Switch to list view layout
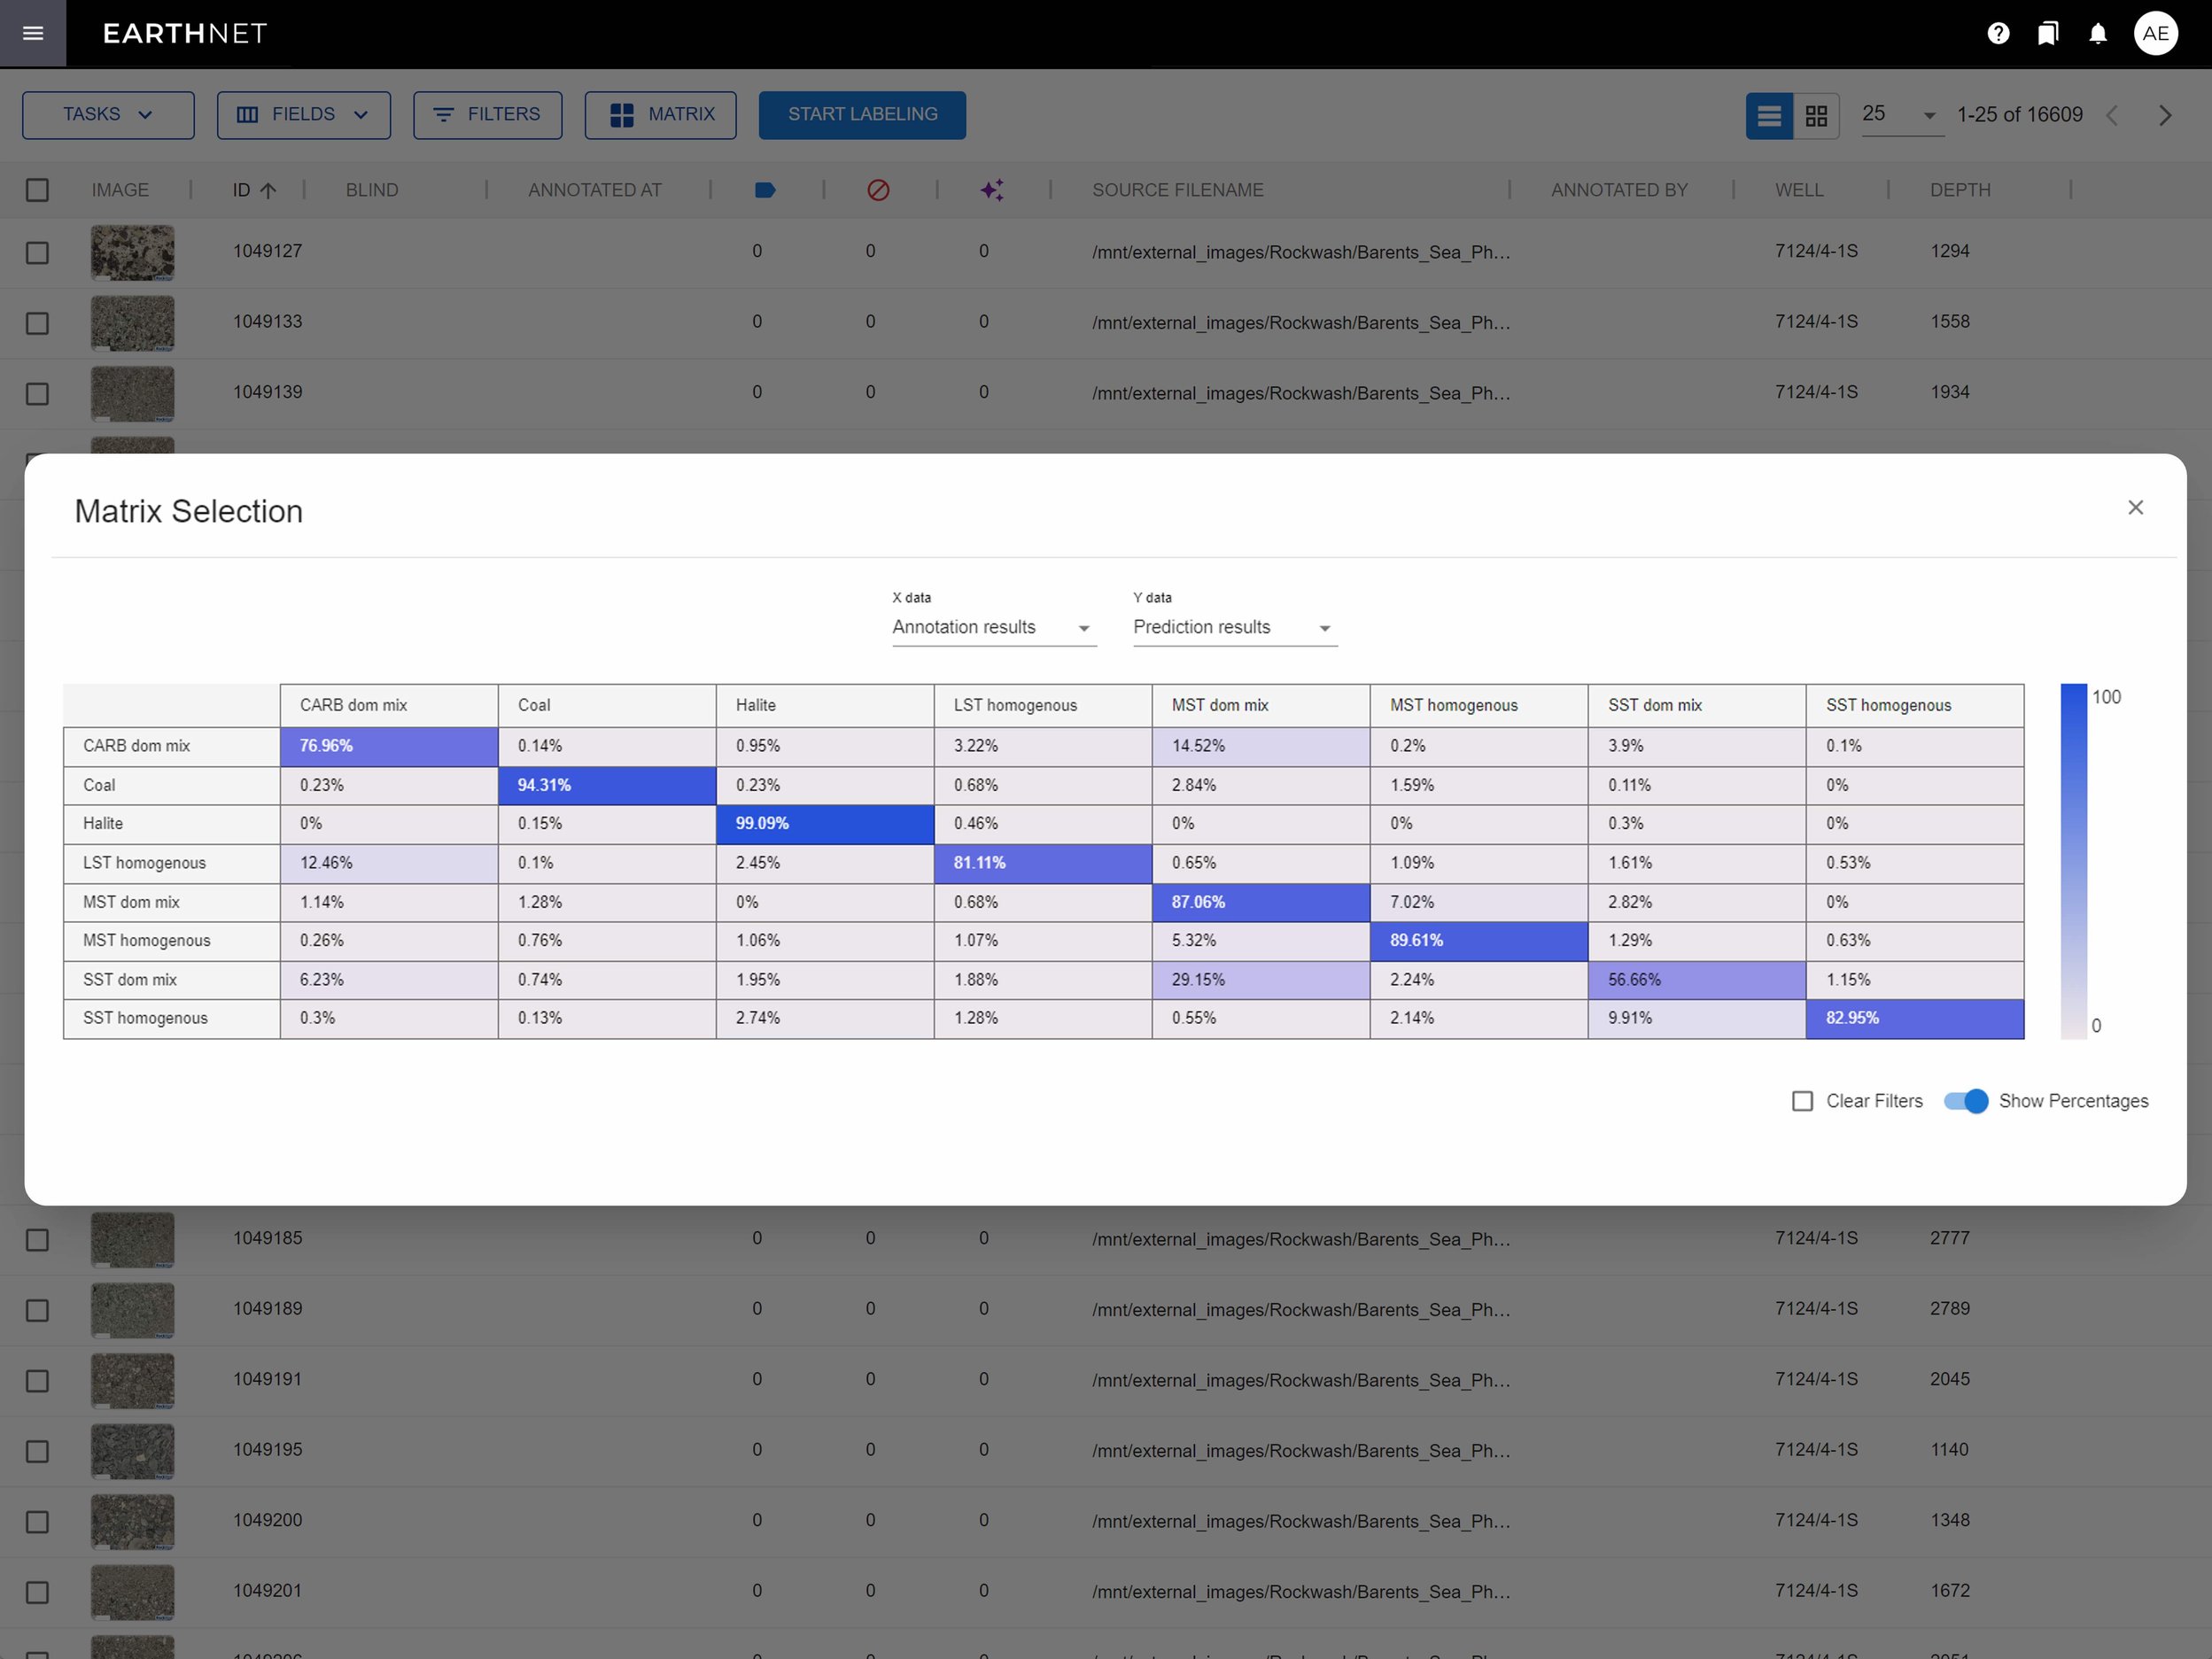 click(1768, 116)
